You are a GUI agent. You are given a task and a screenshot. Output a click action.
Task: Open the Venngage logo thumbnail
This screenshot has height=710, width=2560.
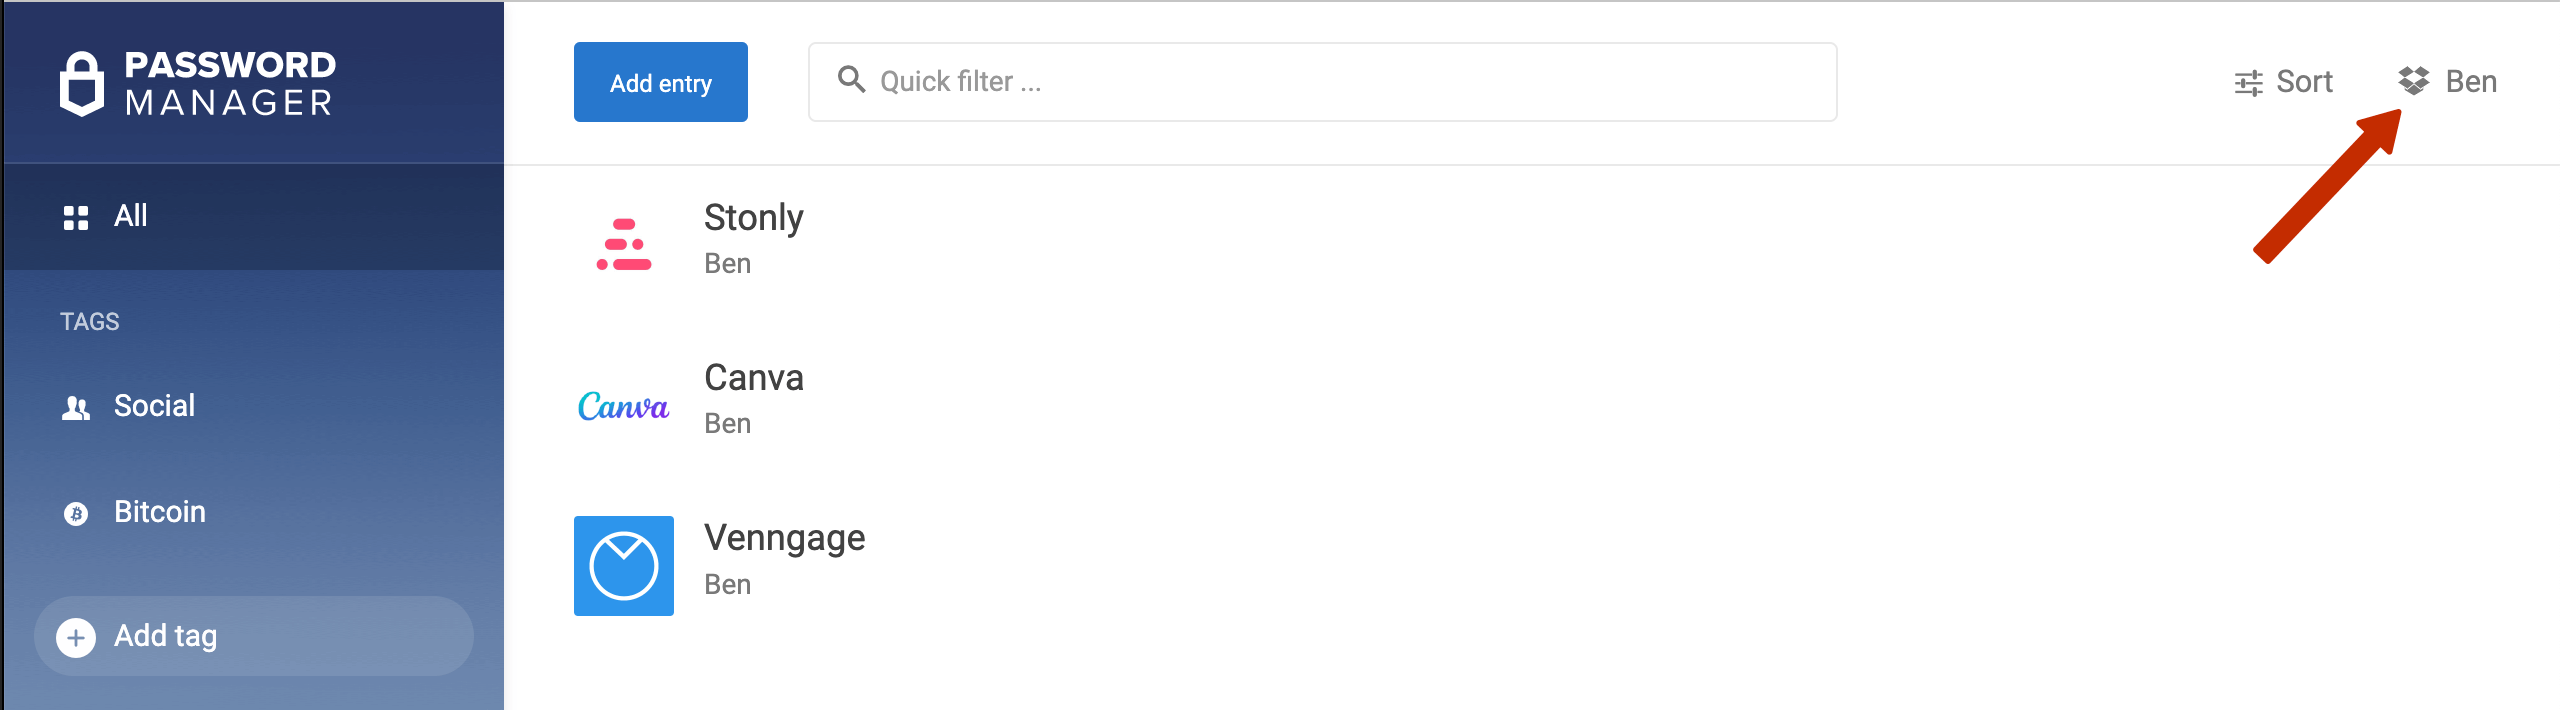point(624,566)
